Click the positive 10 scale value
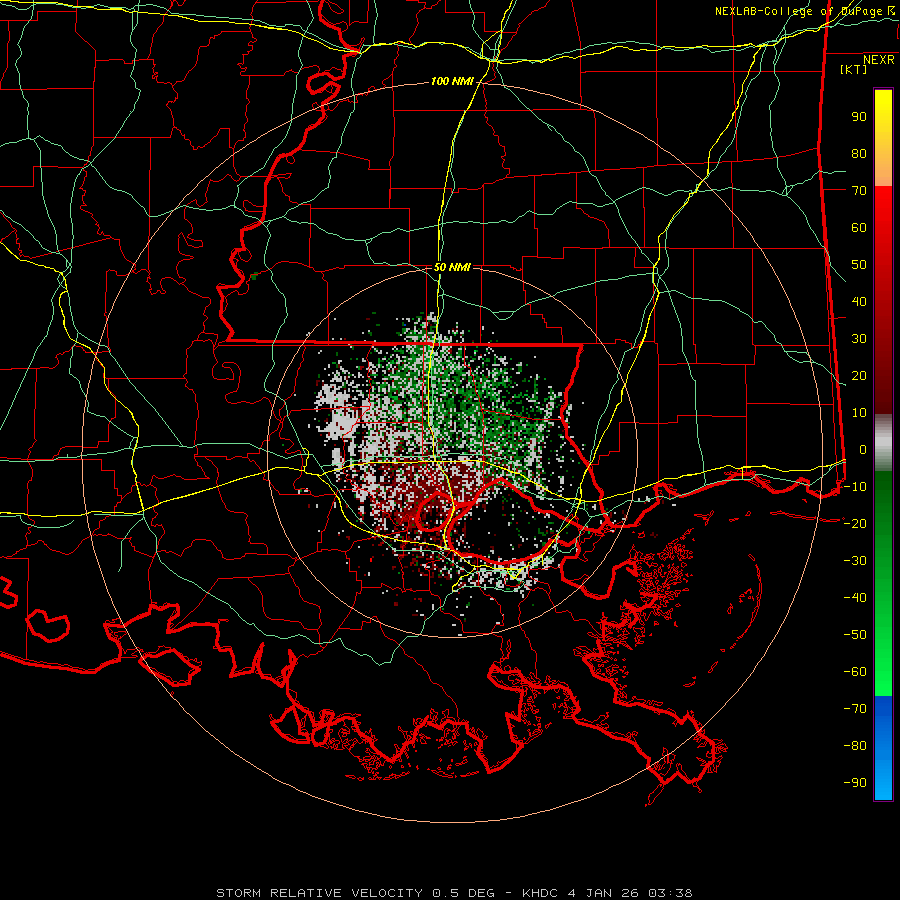Viewport: 900px width, 900px height. click(x=859, y=413)
